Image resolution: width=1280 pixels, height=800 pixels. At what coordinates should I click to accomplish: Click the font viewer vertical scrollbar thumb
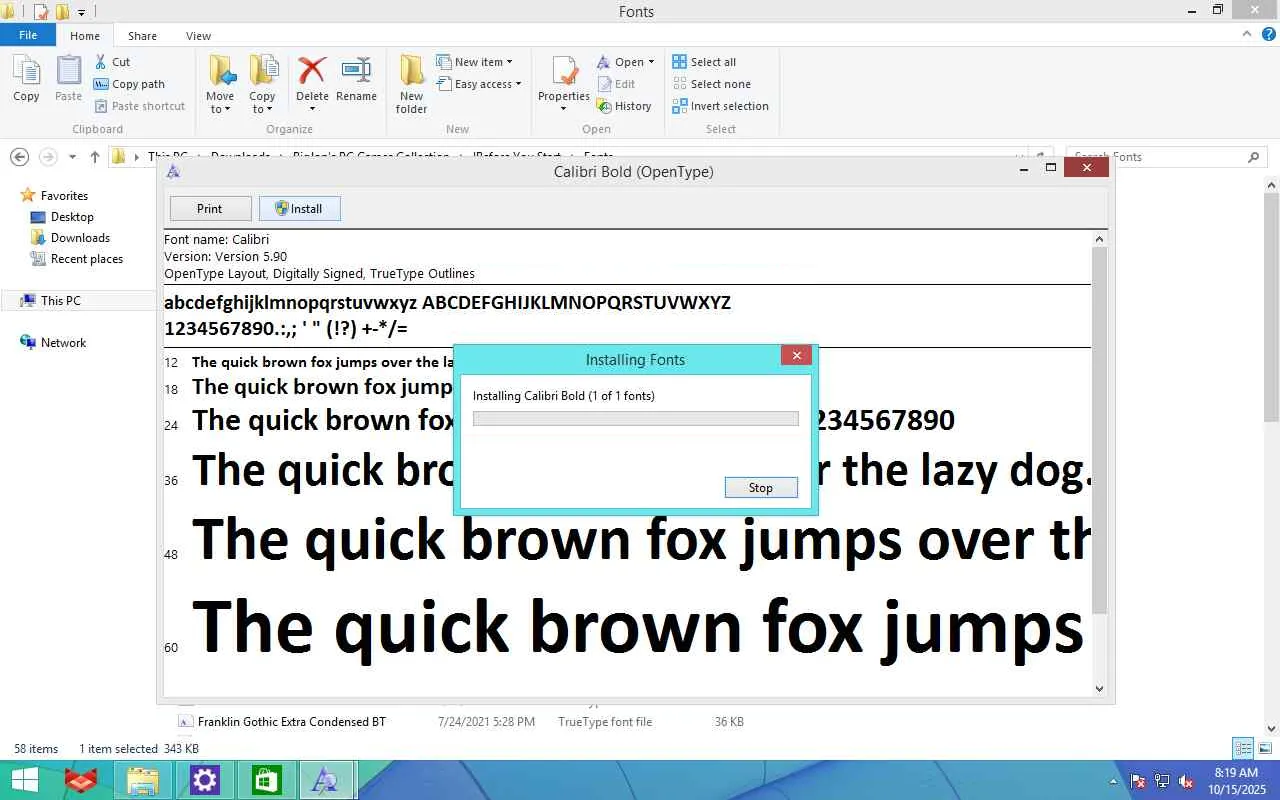1100,430
